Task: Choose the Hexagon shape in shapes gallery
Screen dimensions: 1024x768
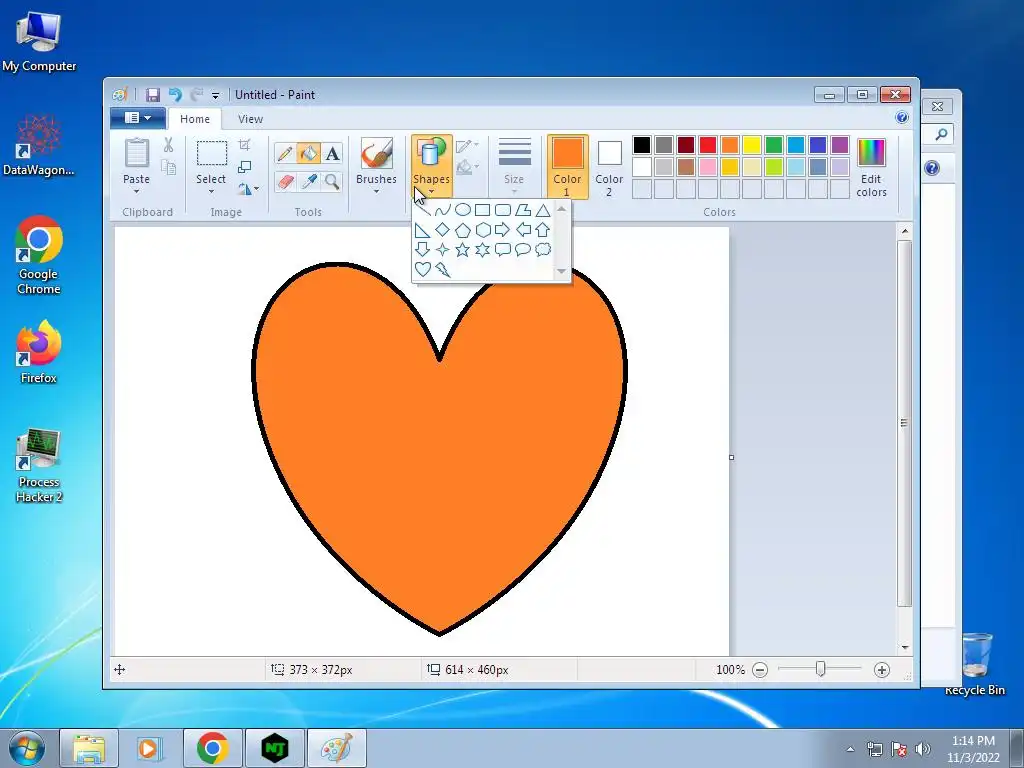Action: click(483, 230)
